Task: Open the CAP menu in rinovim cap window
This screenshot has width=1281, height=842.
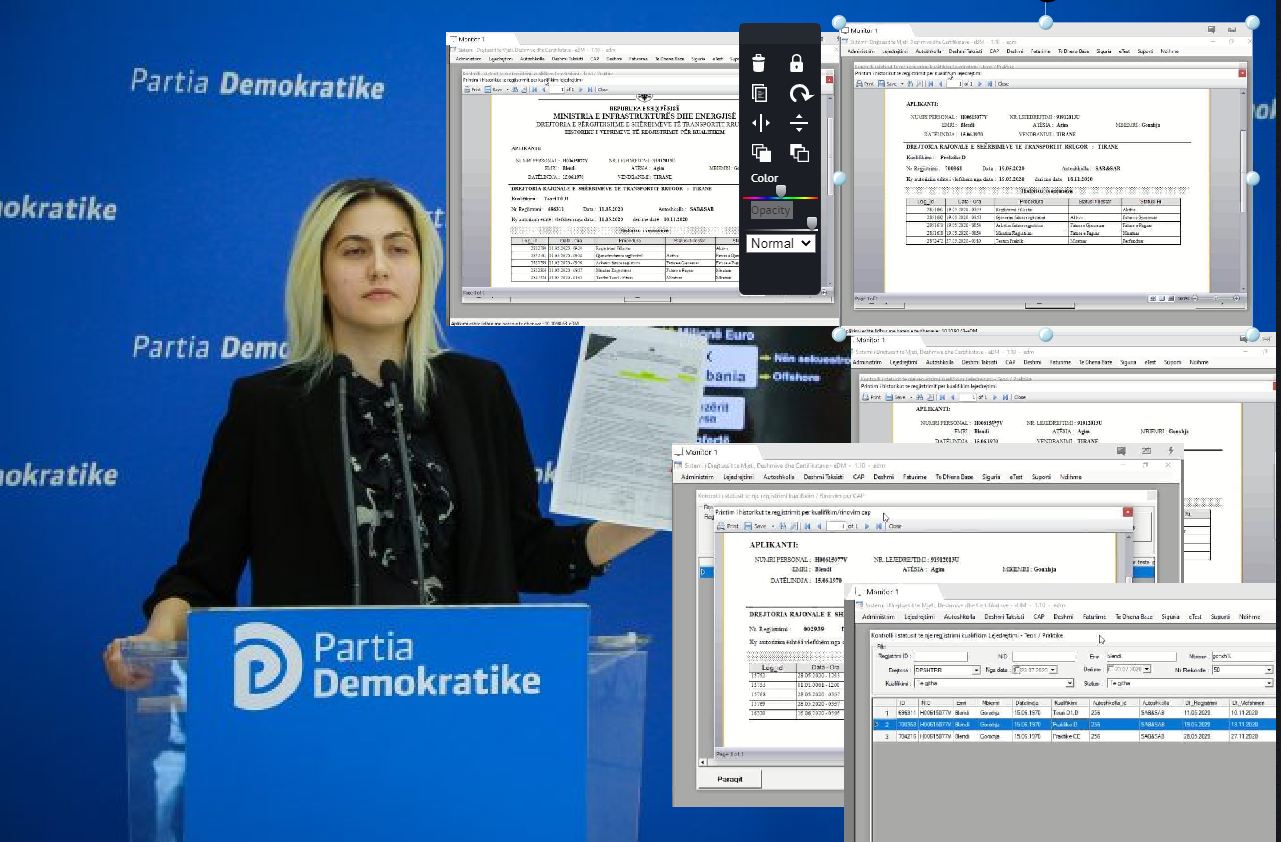Action: (858, 477)
